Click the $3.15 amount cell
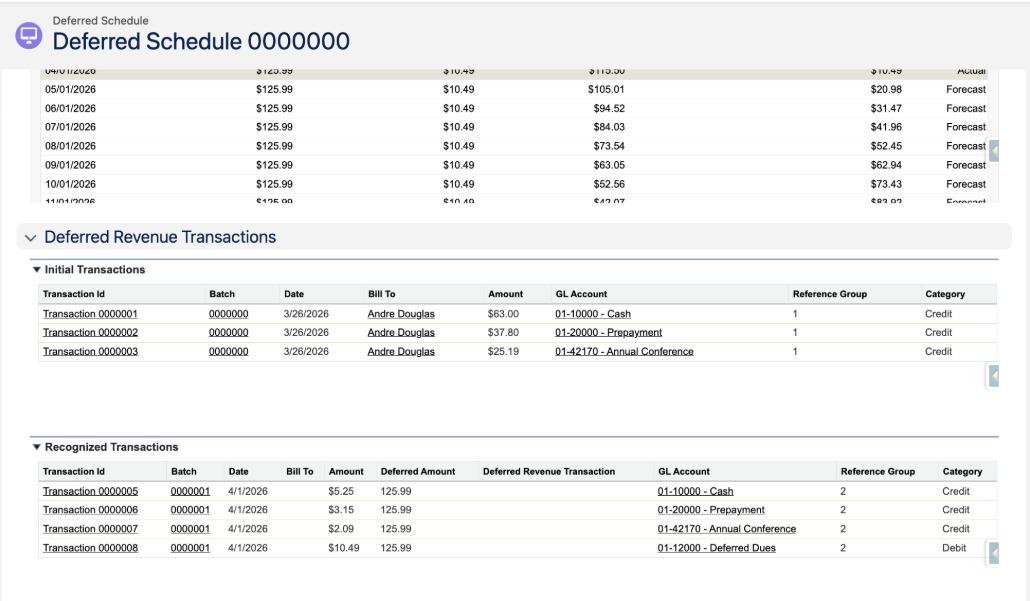This screenshot has width=1030, height=601. (341, 510)
